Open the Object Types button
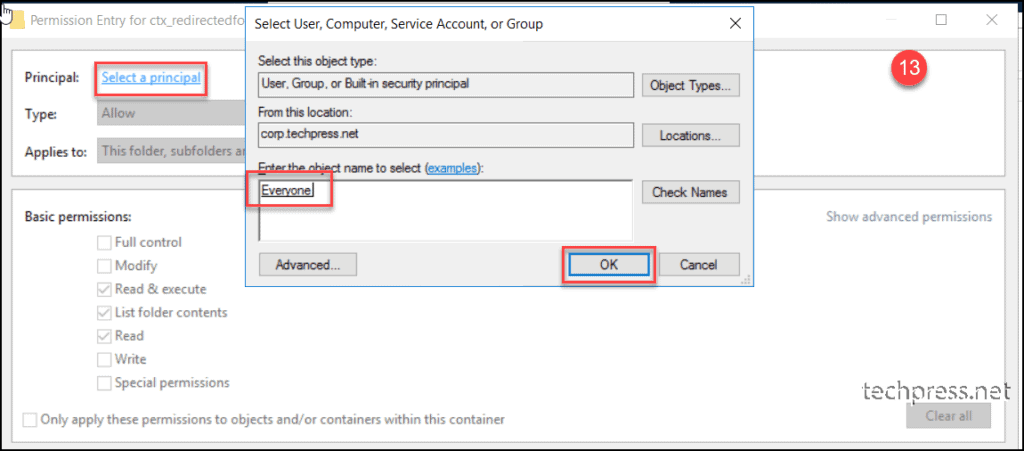This screenshot has width=1024, height=451. click(691, 86)
